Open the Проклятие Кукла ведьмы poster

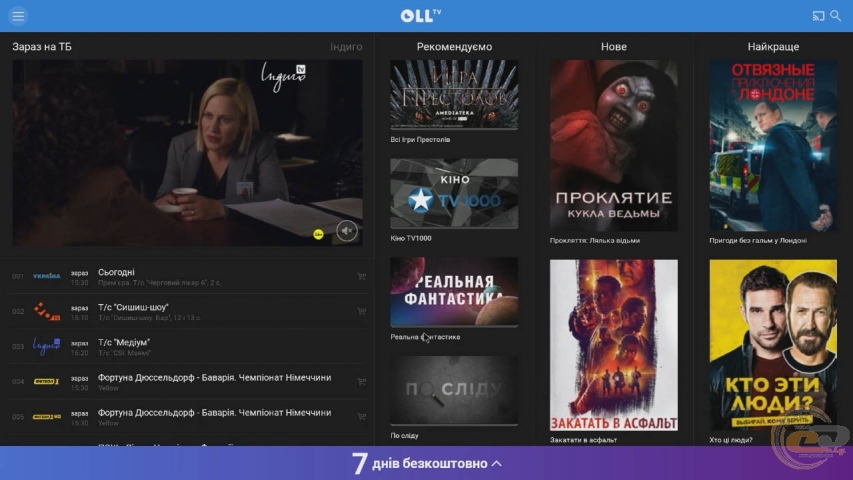click(614, 146)
